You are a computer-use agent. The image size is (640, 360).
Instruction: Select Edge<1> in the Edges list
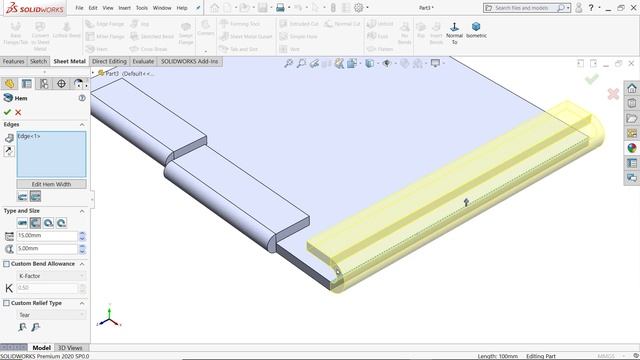pyautogui.click(x=29, y=136)
